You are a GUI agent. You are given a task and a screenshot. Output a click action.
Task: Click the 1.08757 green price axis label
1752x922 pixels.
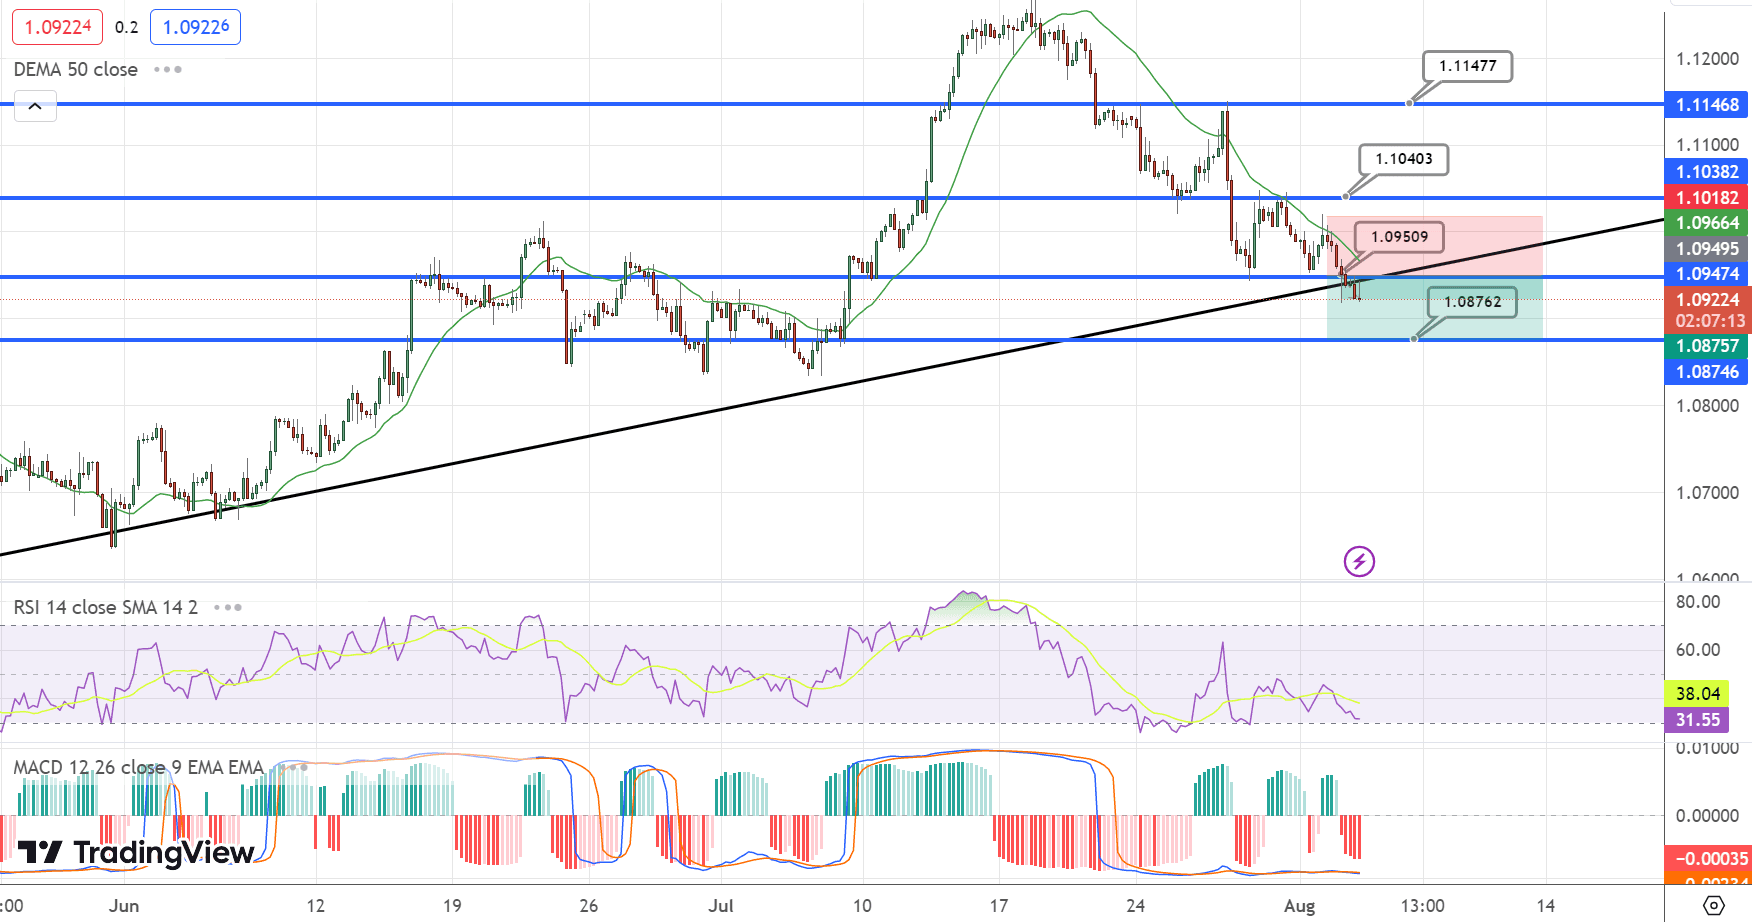pos(1708,346)
